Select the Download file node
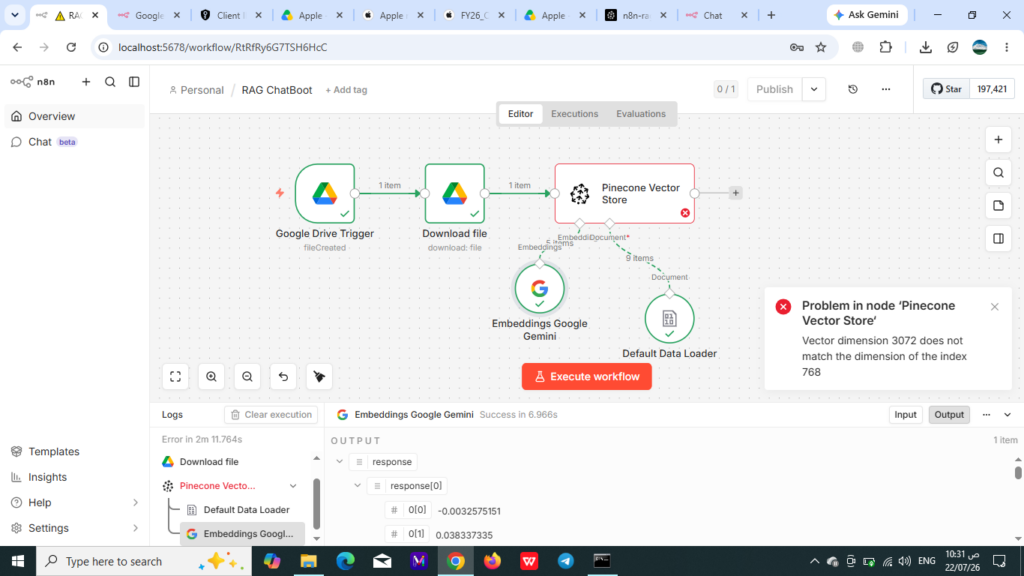Viewport: 1024px width, 576px height. [455, 193]
